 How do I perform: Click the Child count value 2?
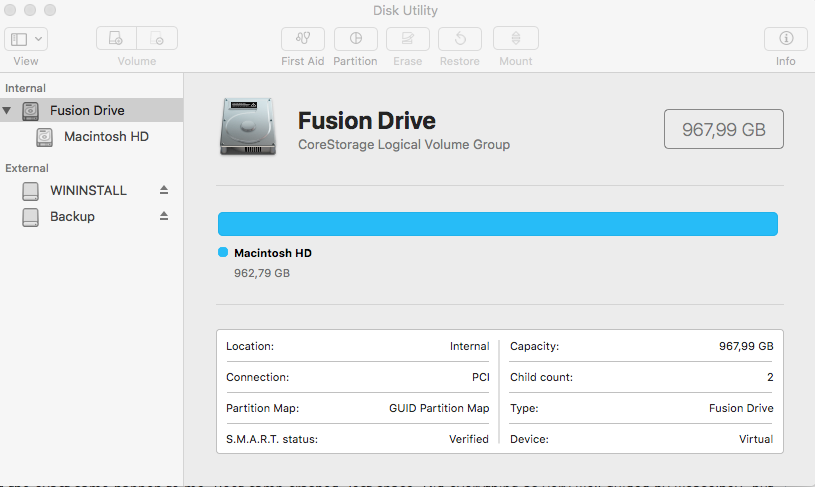click(770, 377)
